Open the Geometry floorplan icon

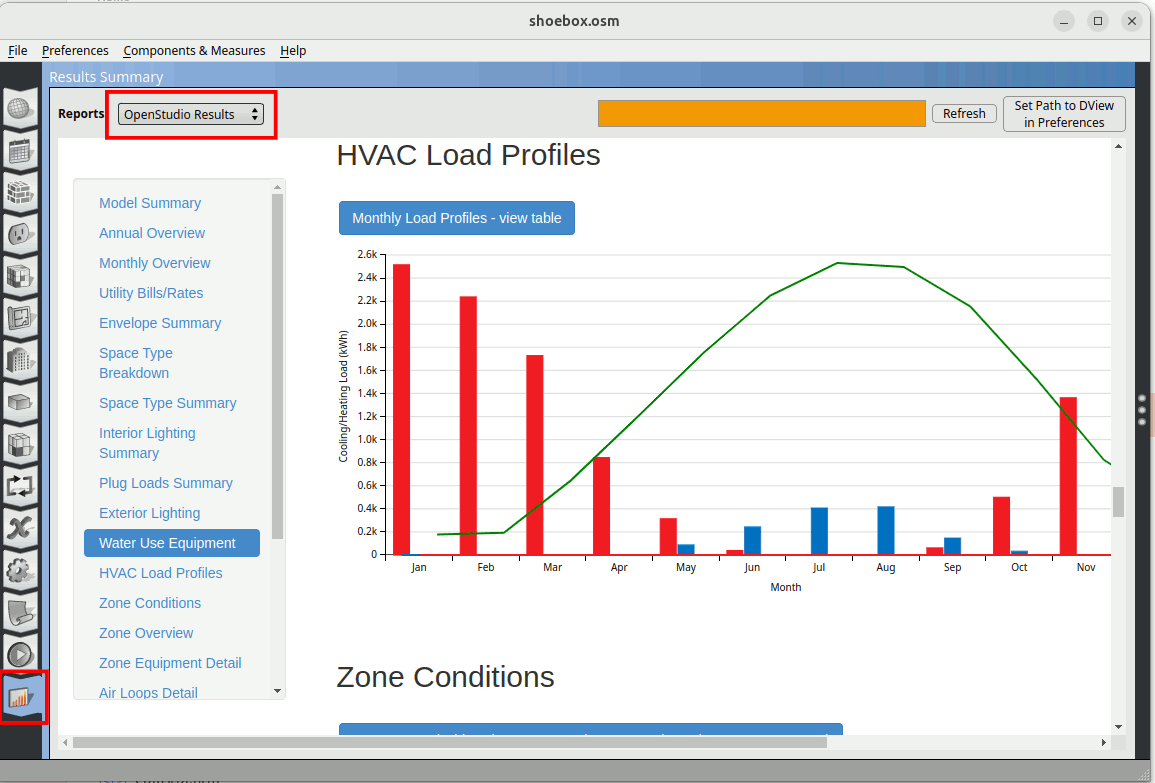tap(21, 318)
